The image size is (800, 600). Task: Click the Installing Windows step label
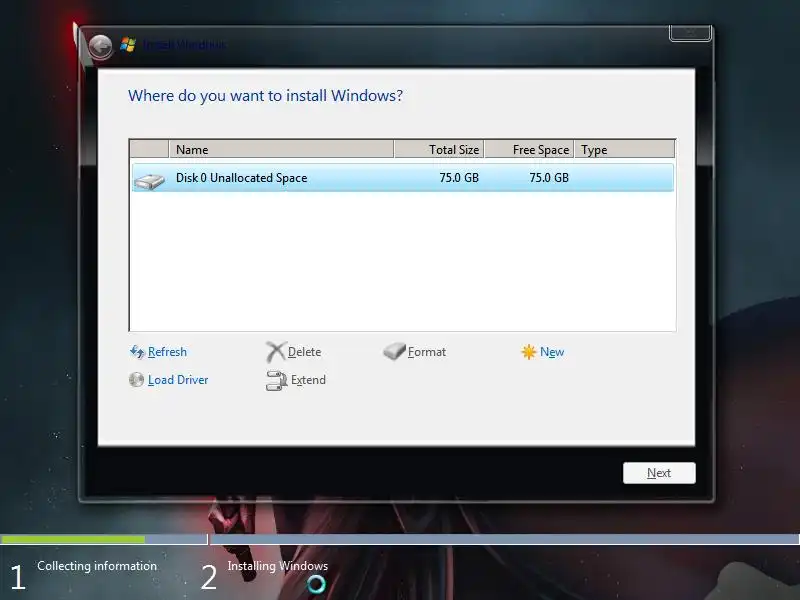278,566
